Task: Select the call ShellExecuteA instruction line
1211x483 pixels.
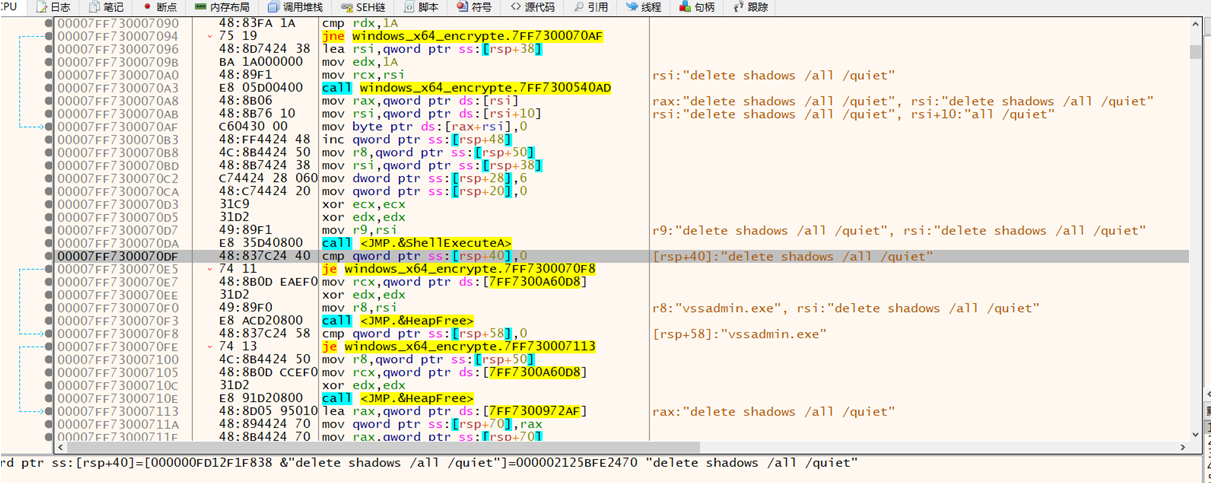Action: coord(416,243)
